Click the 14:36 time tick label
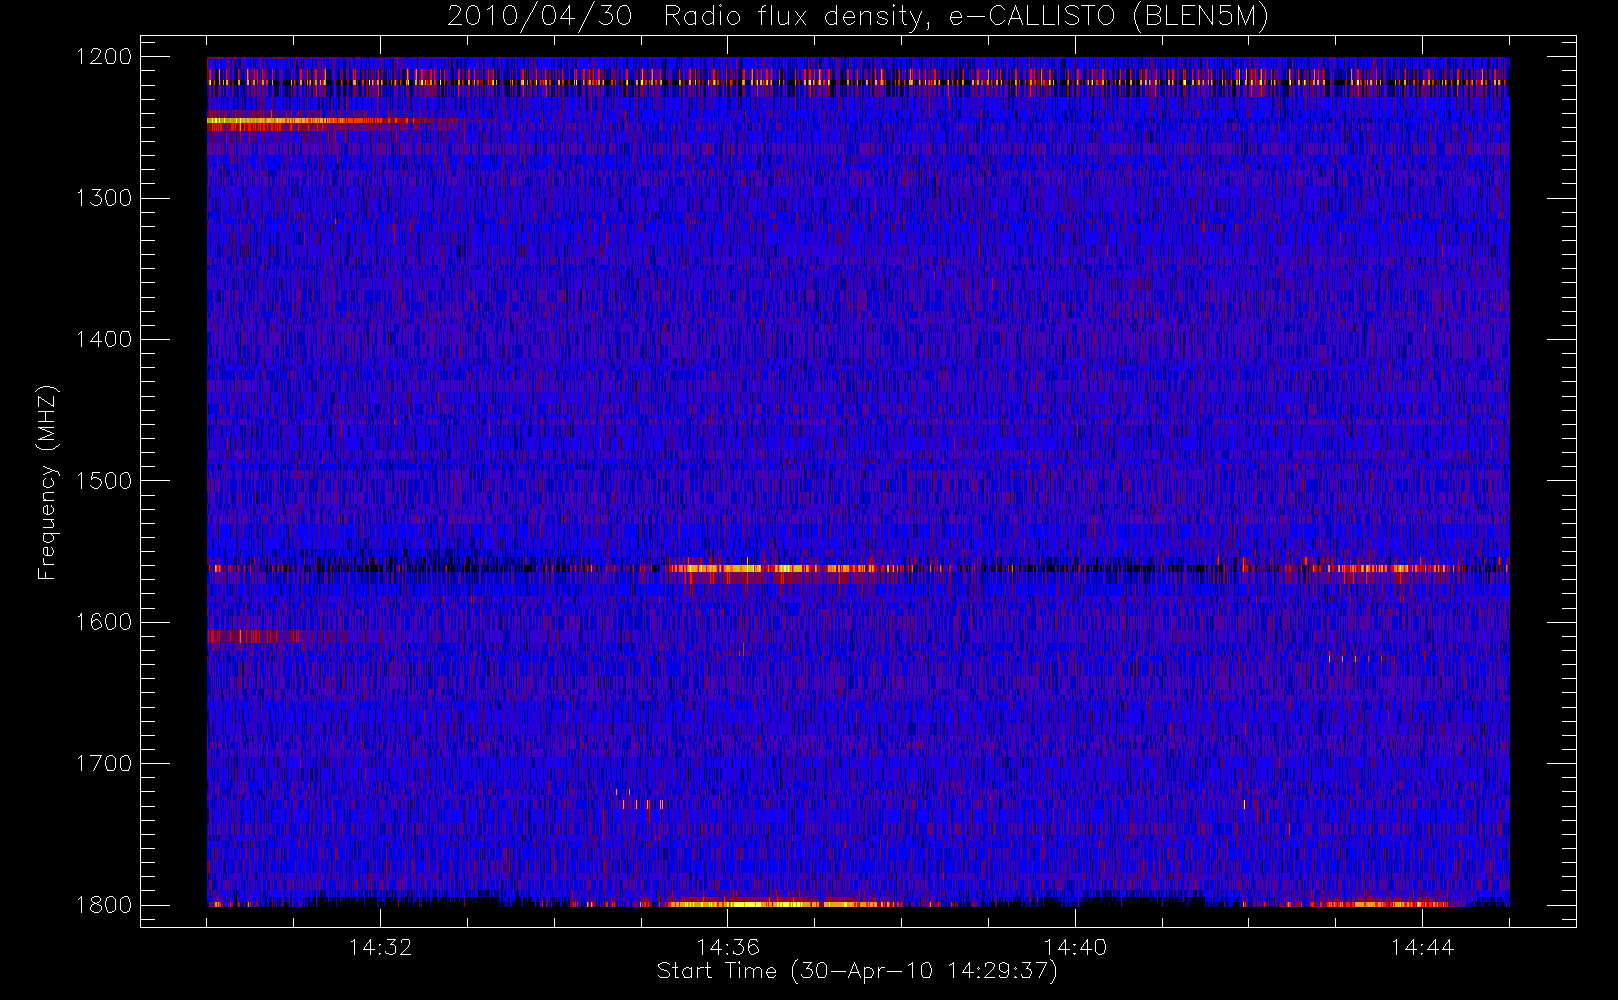 click(728, 947)
